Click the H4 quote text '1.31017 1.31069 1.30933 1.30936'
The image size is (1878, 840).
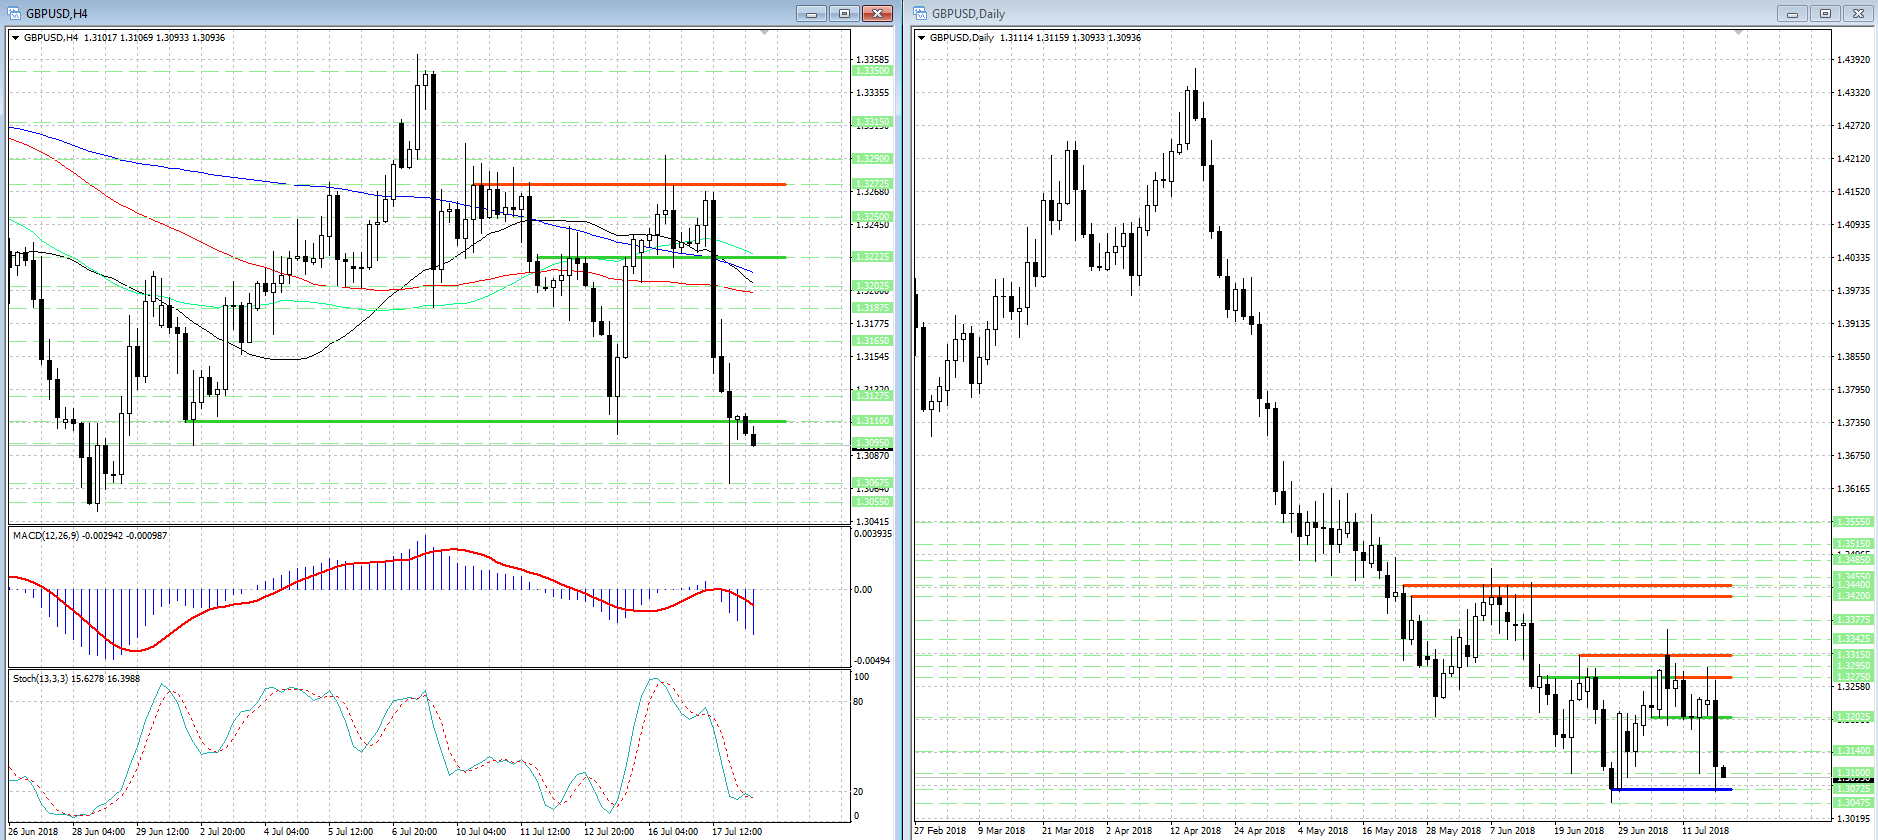155,38
